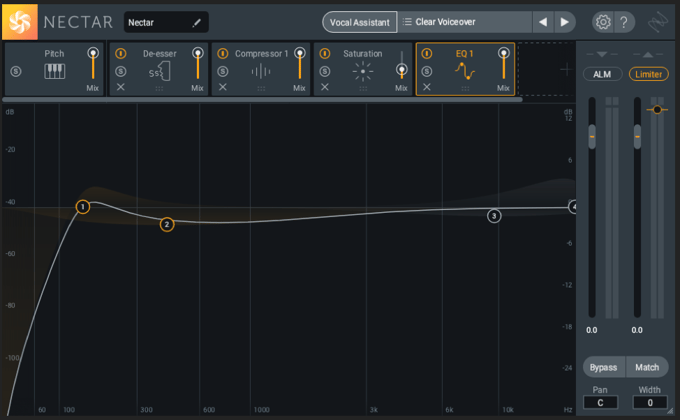Toggle the Limiter button
Screen dimensions: 680x420
click(x=648, y=74)
